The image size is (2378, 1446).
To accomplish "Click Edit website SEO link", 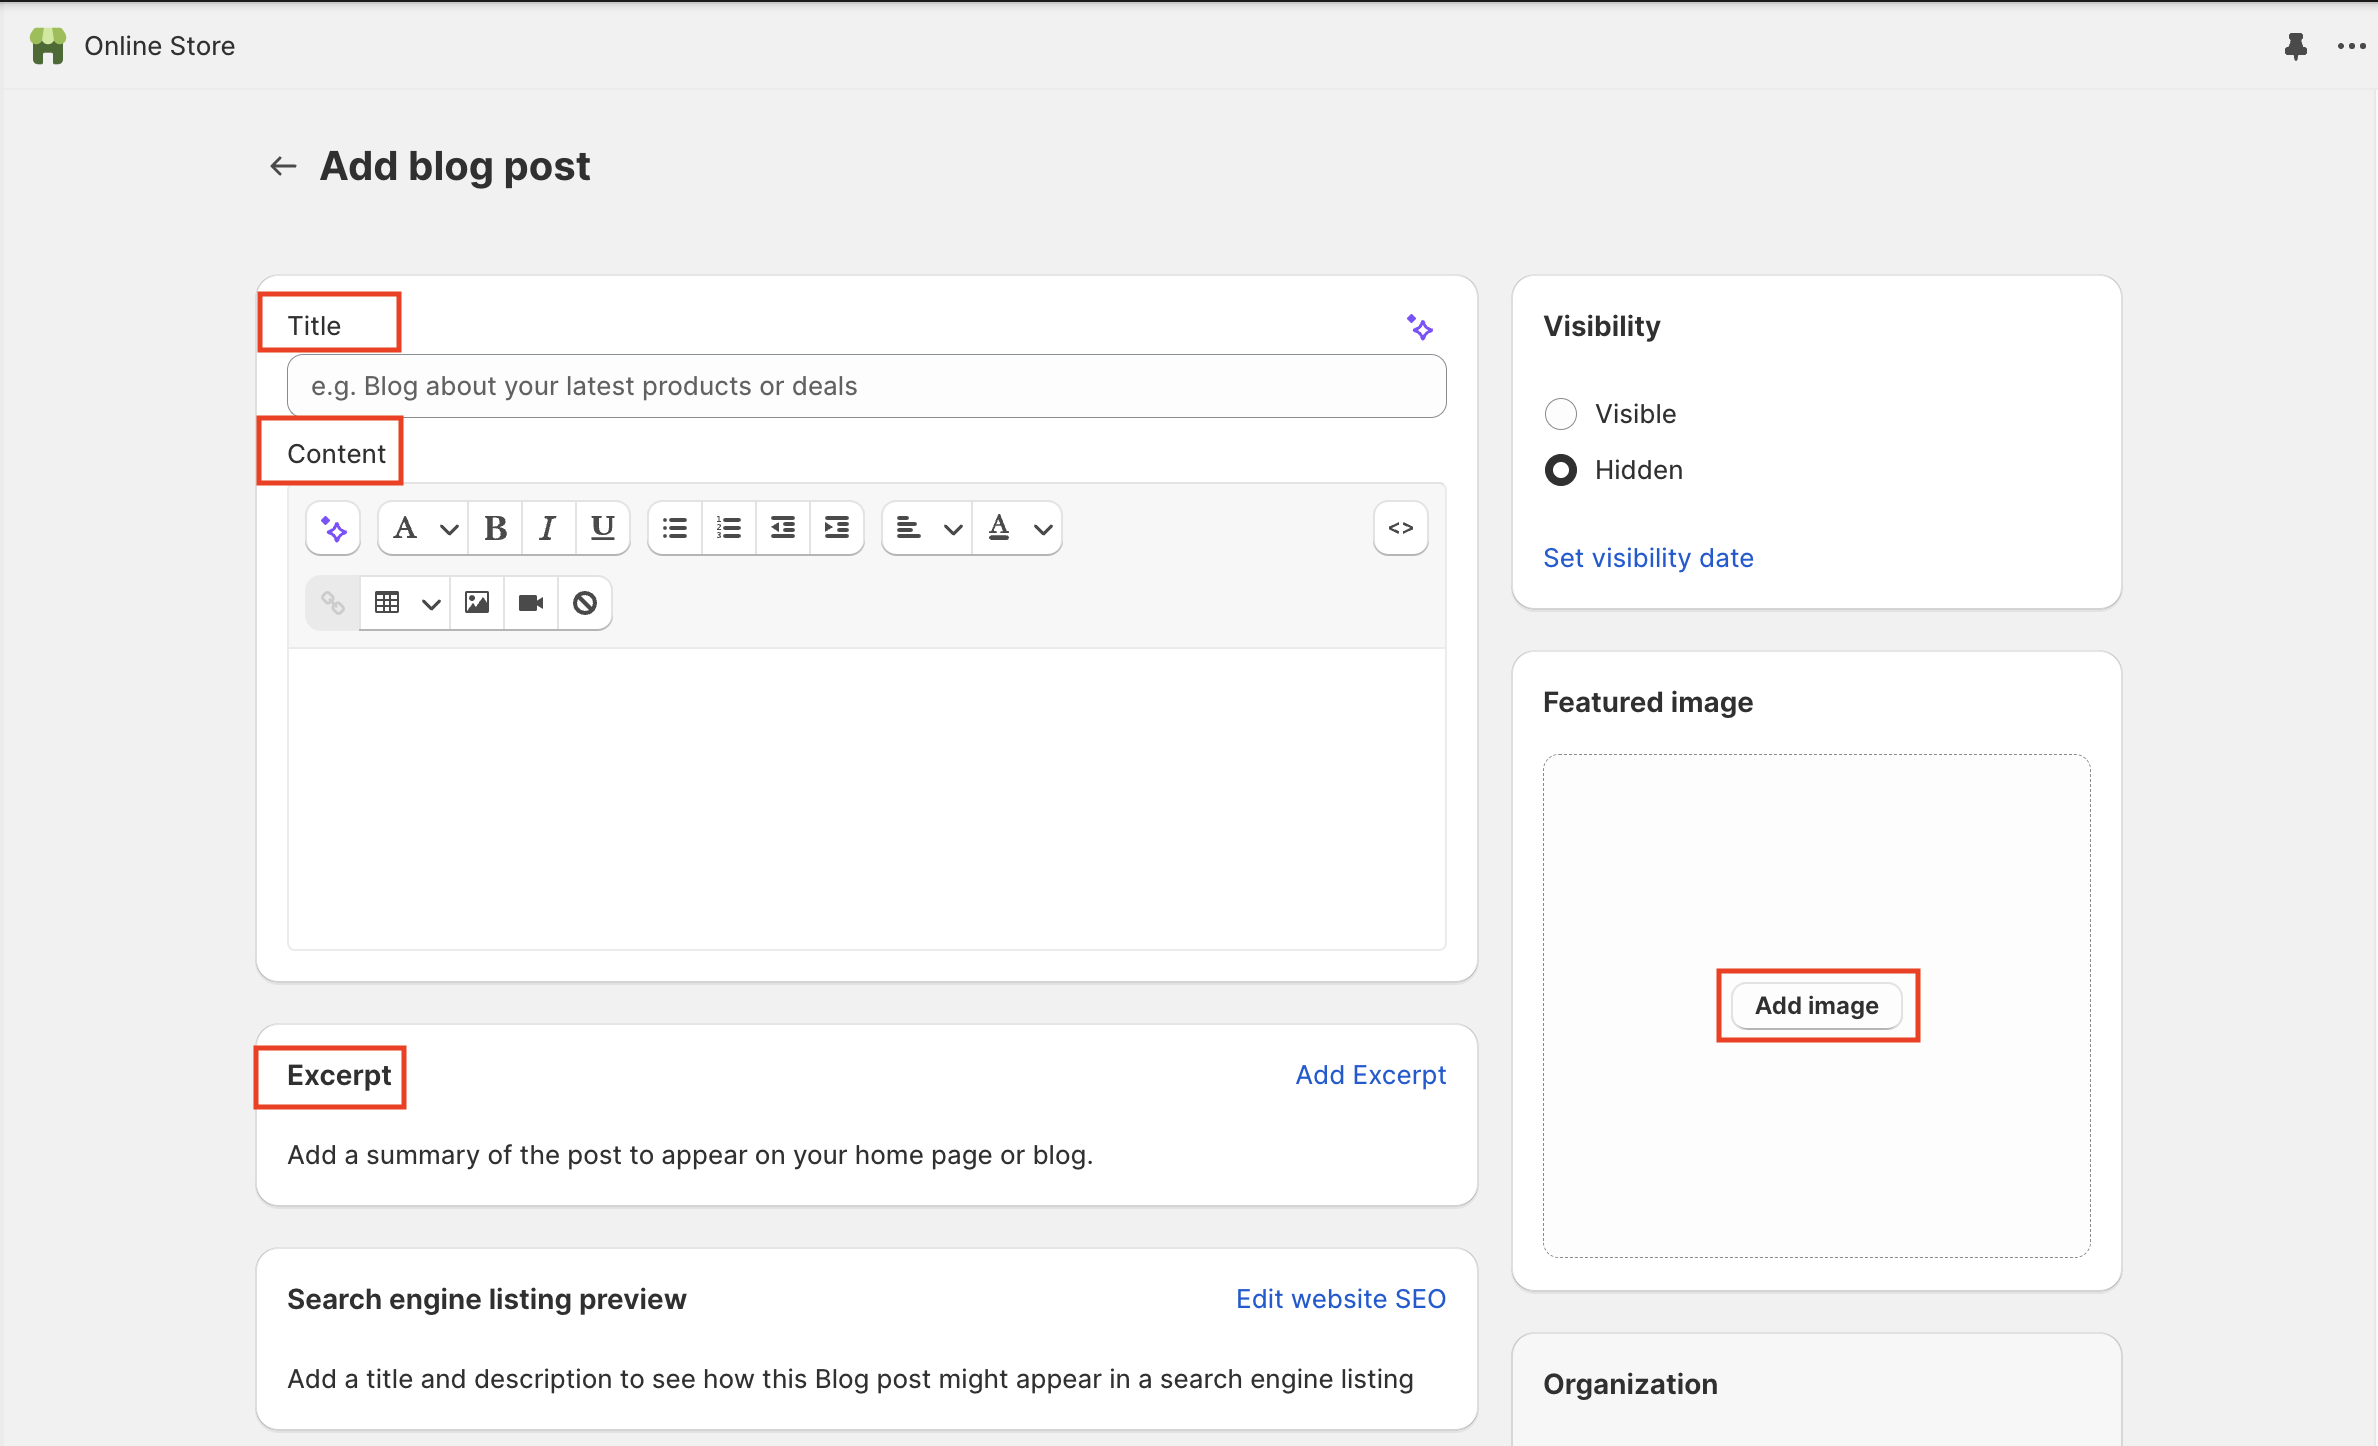I will [1340, 1299].
